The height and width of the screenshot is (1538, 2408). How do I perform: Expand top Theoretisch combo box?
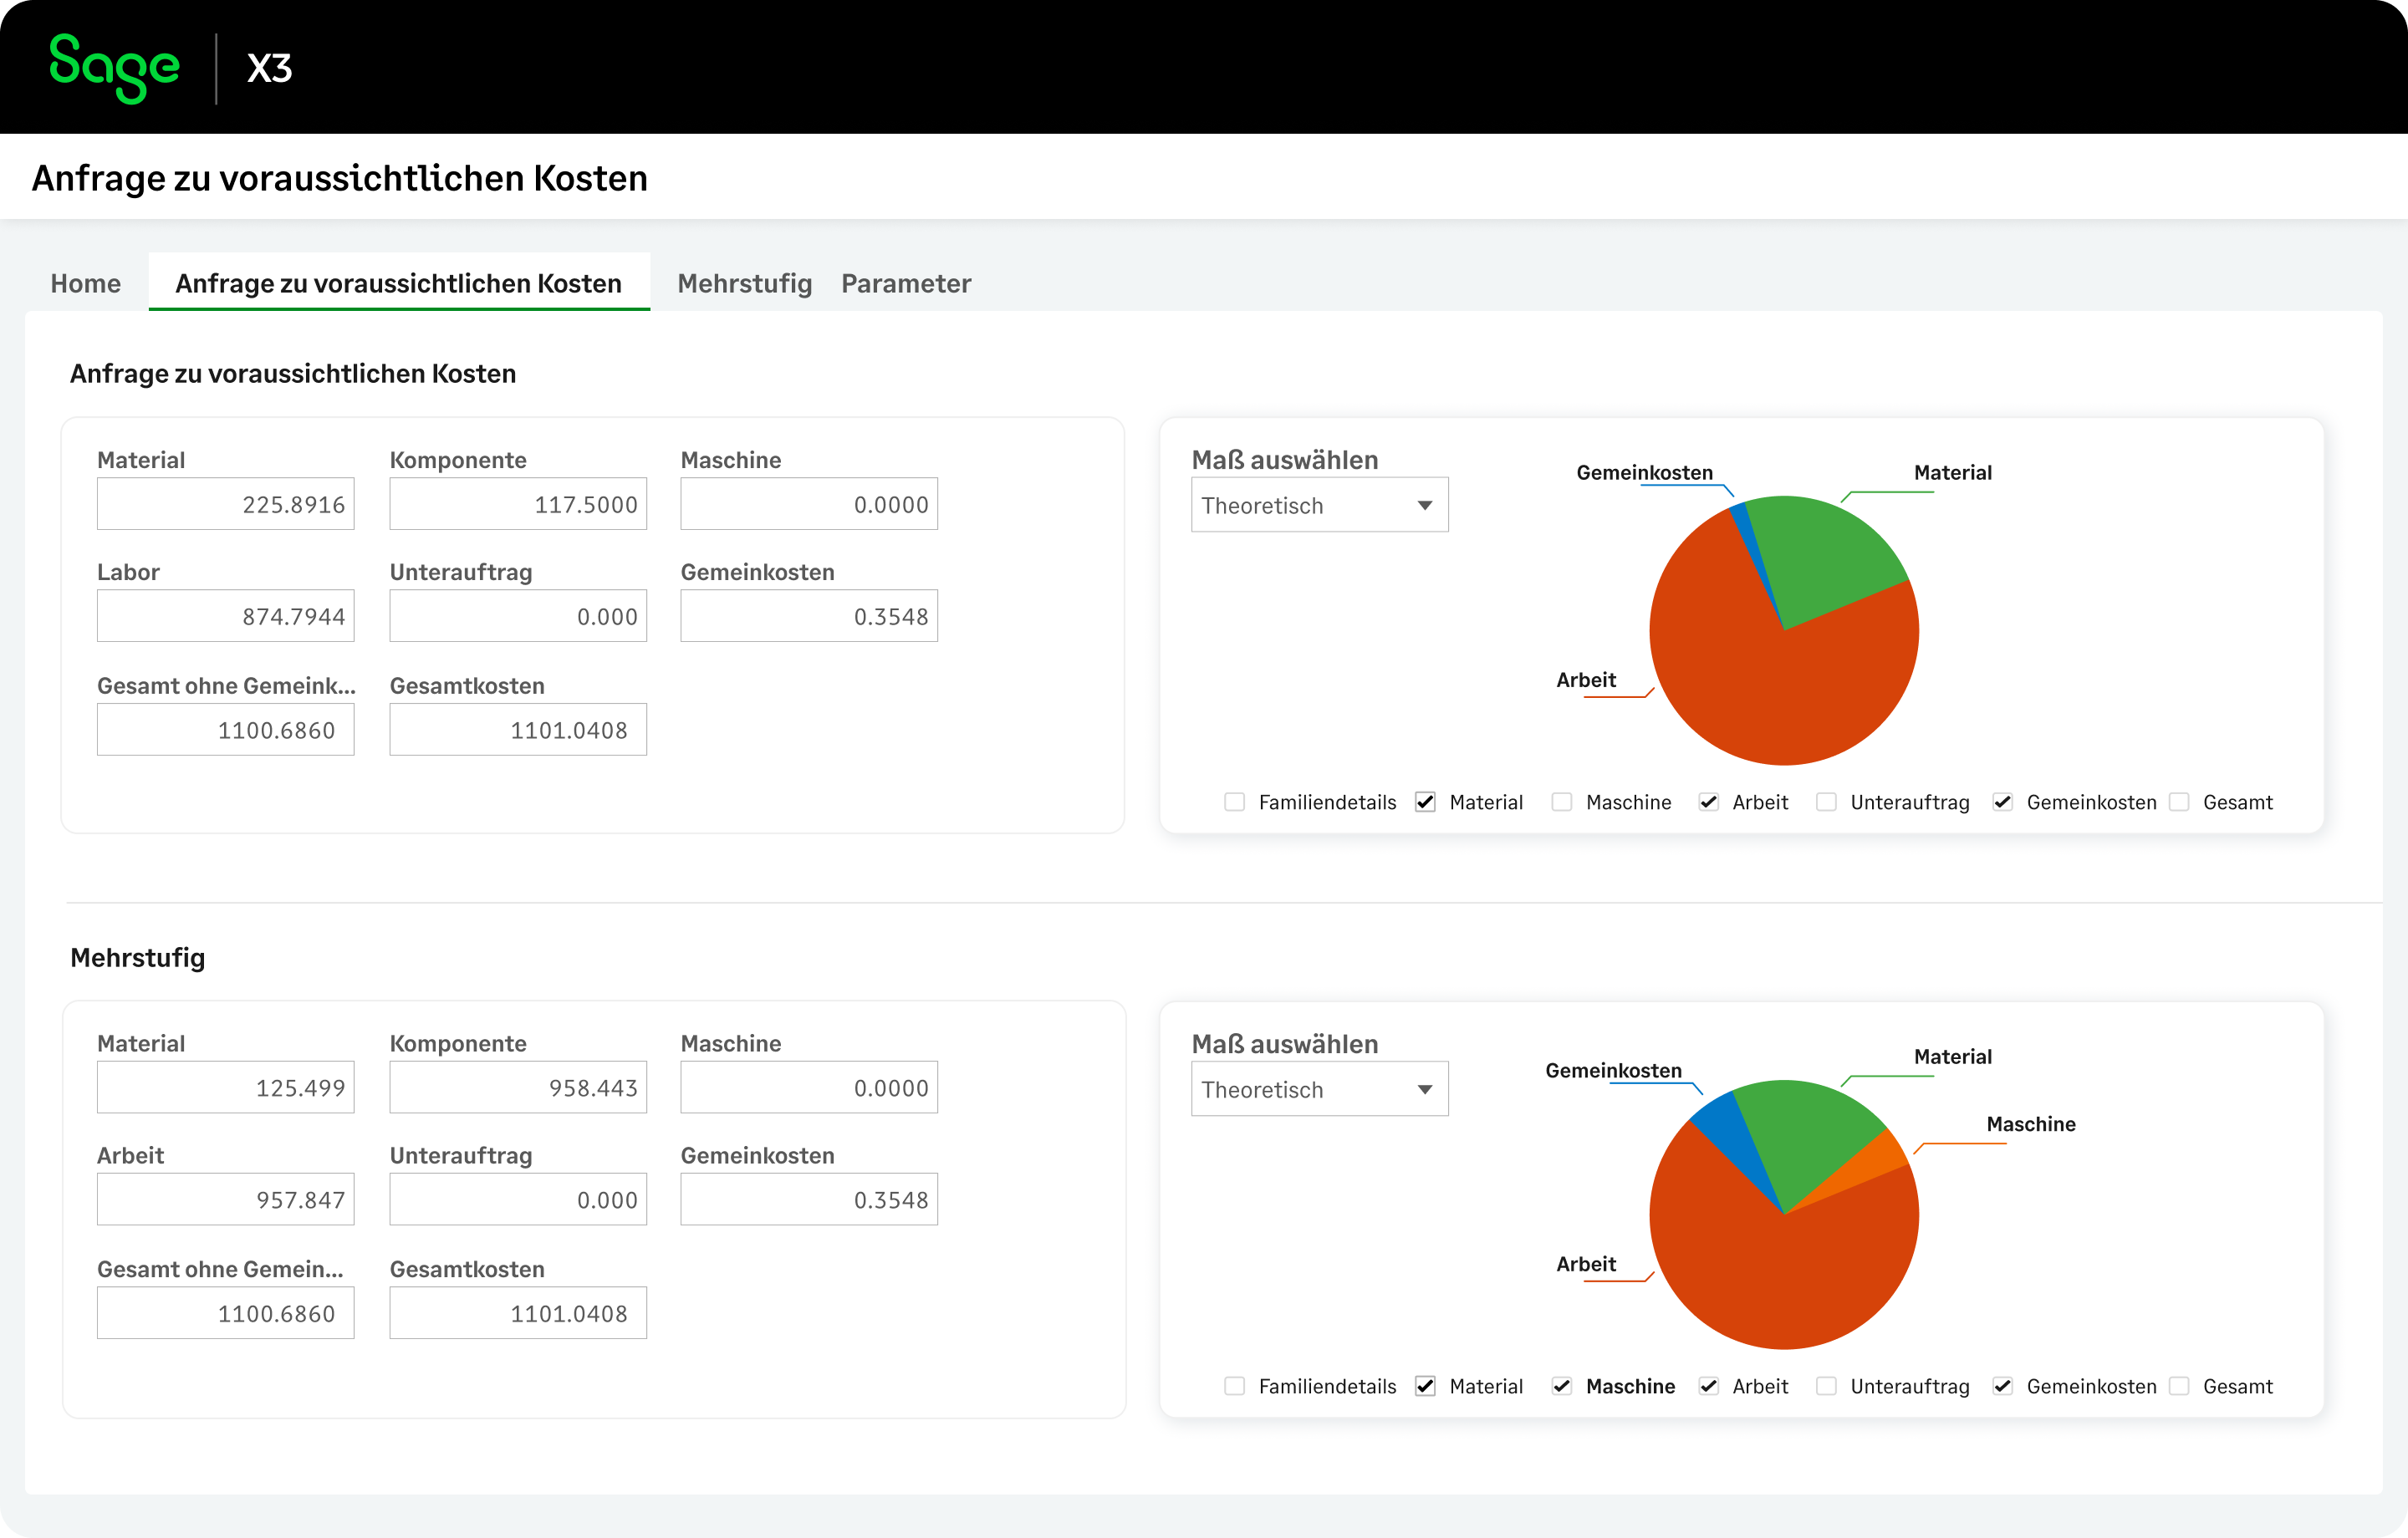pyautogui.click(x=1300, y=505)
